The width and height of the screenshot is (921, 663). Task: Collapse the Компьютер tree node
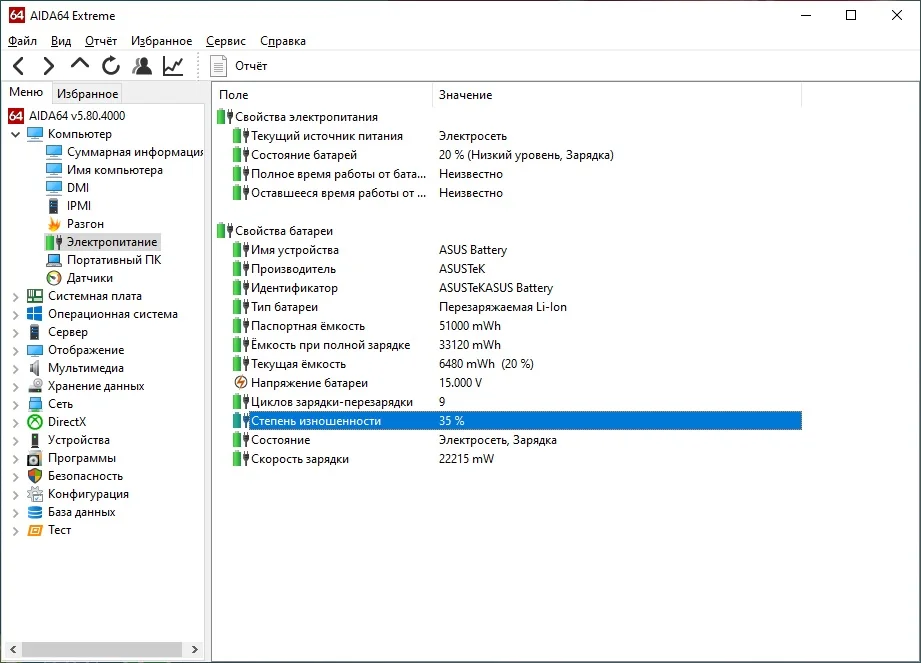point(15,134)
